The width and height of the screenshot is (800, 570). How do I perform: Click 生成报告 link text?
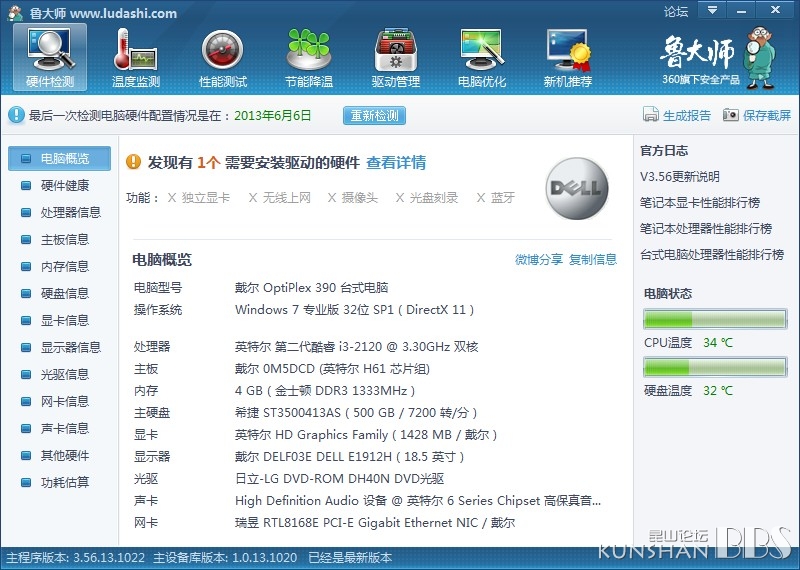click(x=687, y=115)
